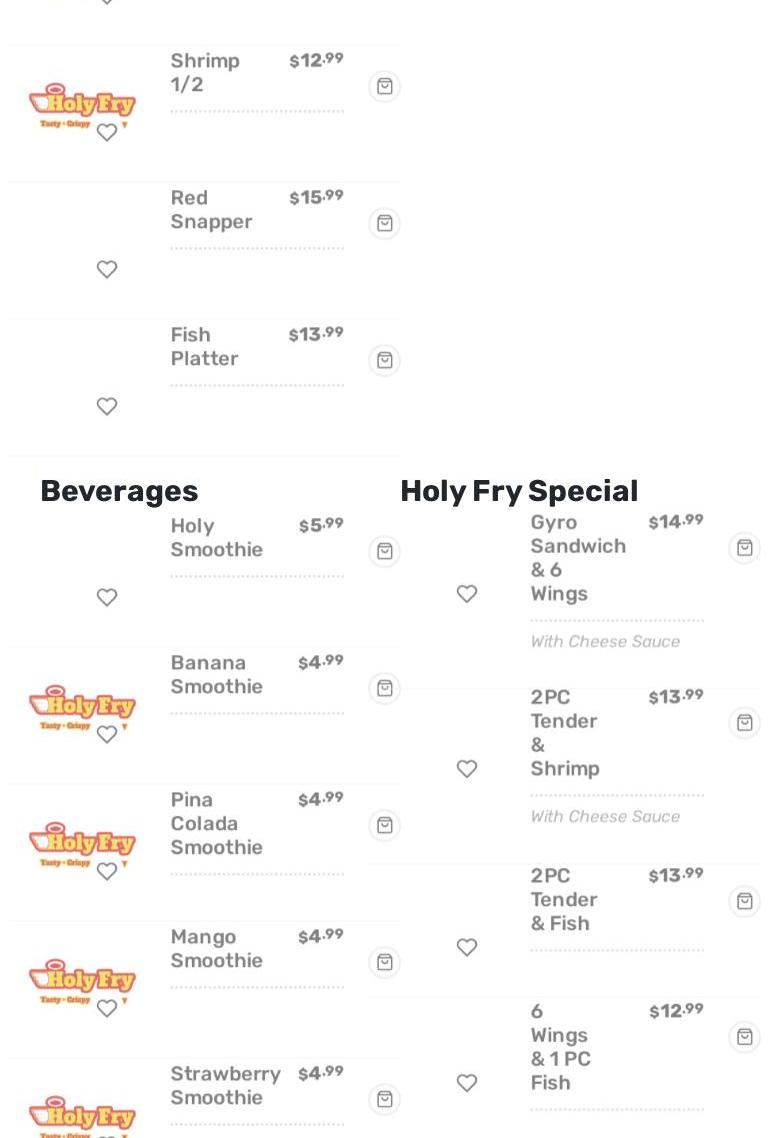Favorite the Gyro Sandwich & 6 Wings
The height and width of the screenshot is (1138, 770).
point(467,595)
